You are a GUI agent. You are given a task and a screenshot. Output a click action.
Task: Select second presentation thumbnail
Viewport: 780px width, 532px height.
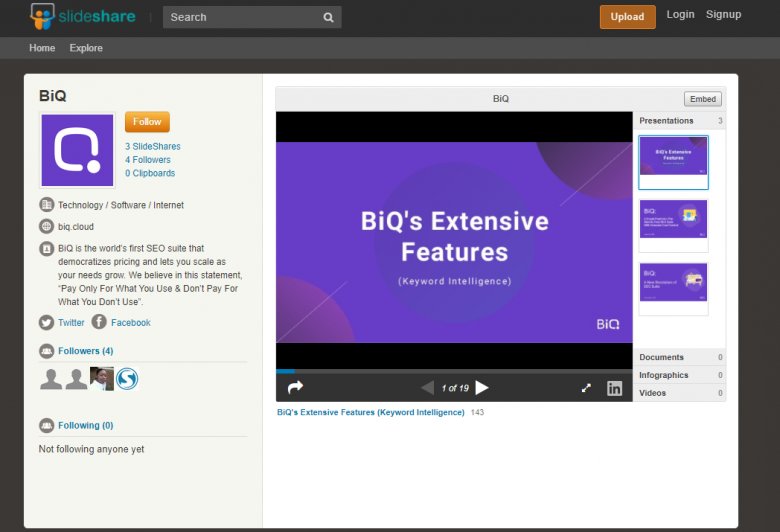(x=674, y=225)
